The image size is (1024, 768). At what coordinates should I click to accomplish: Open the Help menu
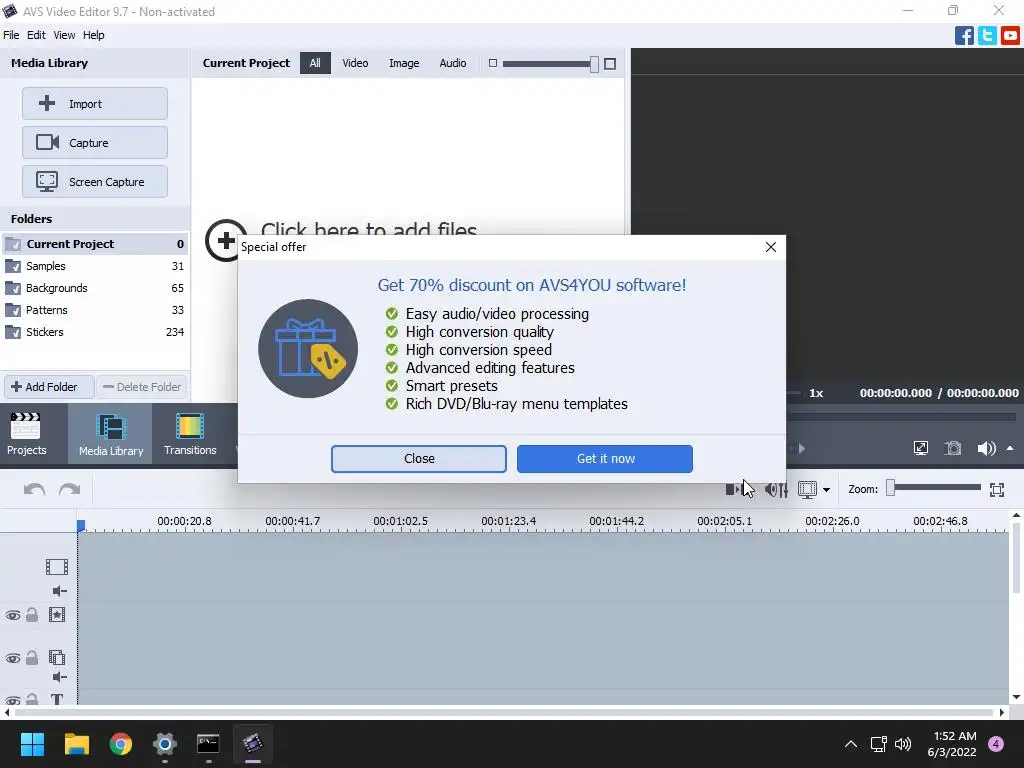(x=93, y=35)
